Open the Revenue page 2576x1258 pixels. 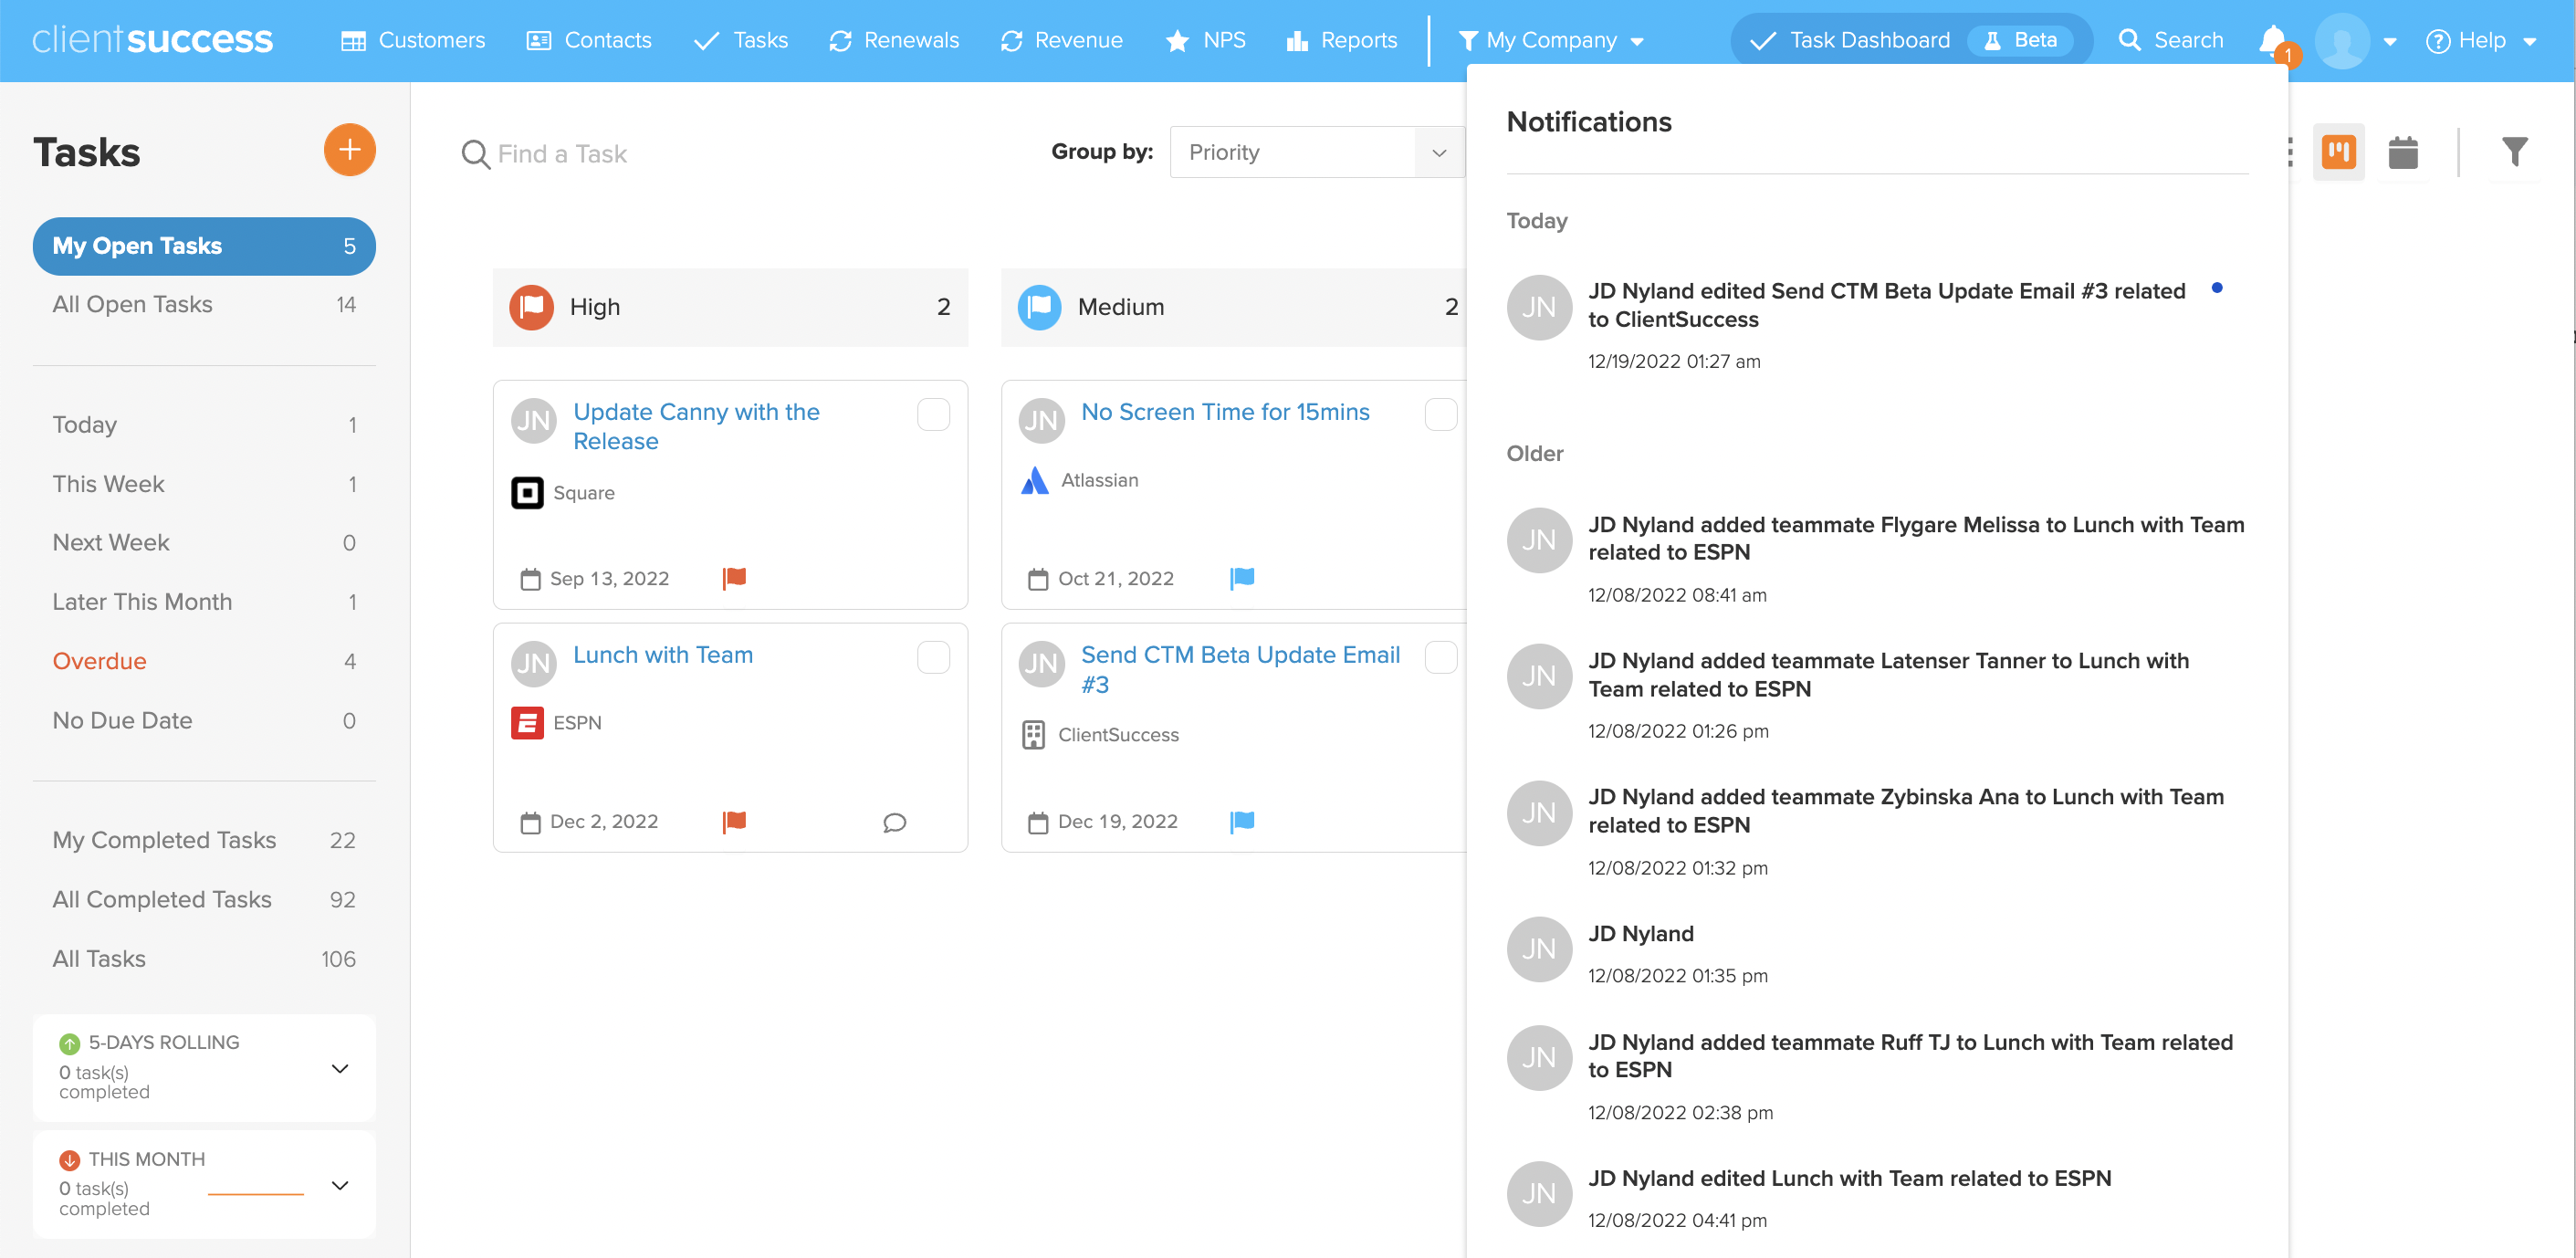(1061, 41)
